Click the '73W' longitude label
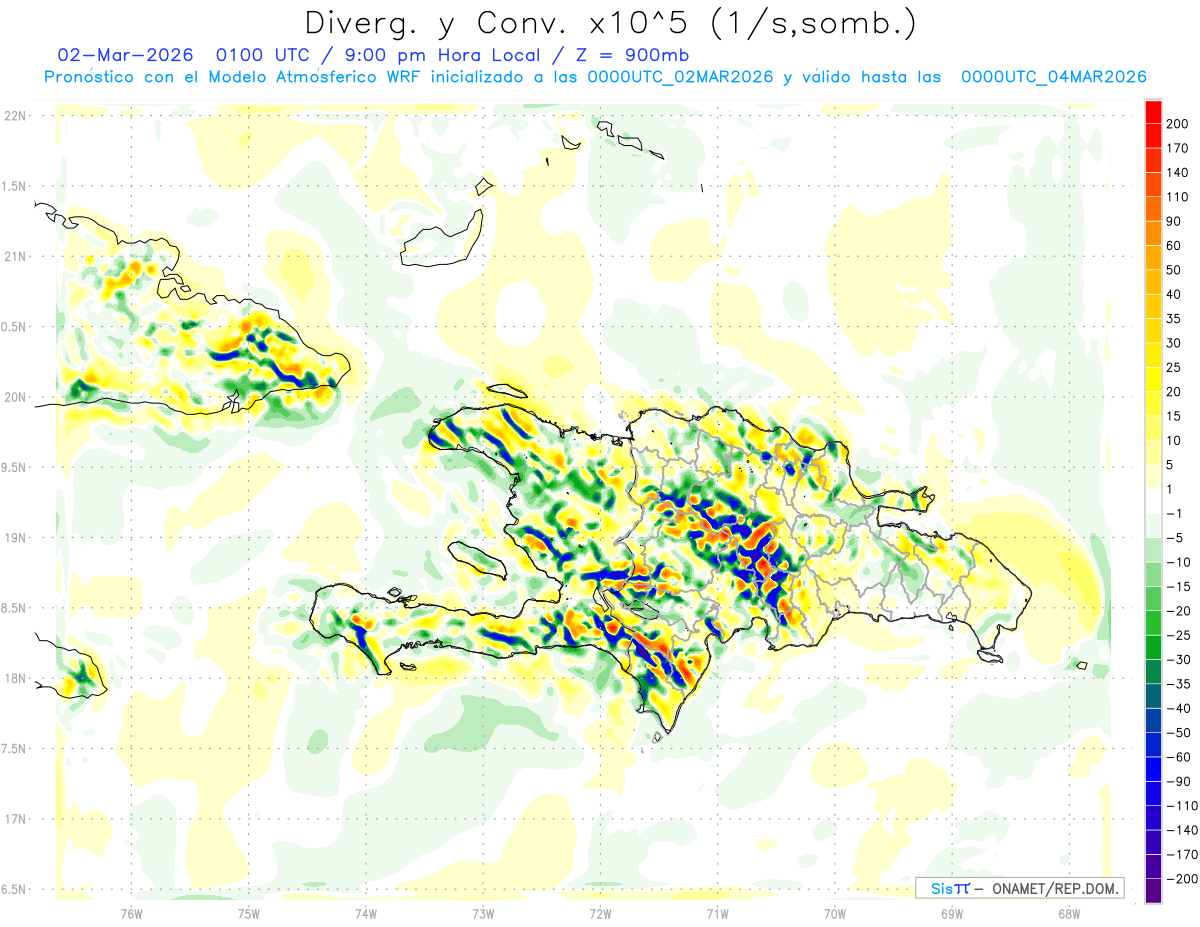Screen dimensions: 1200x927 (482, 913)
